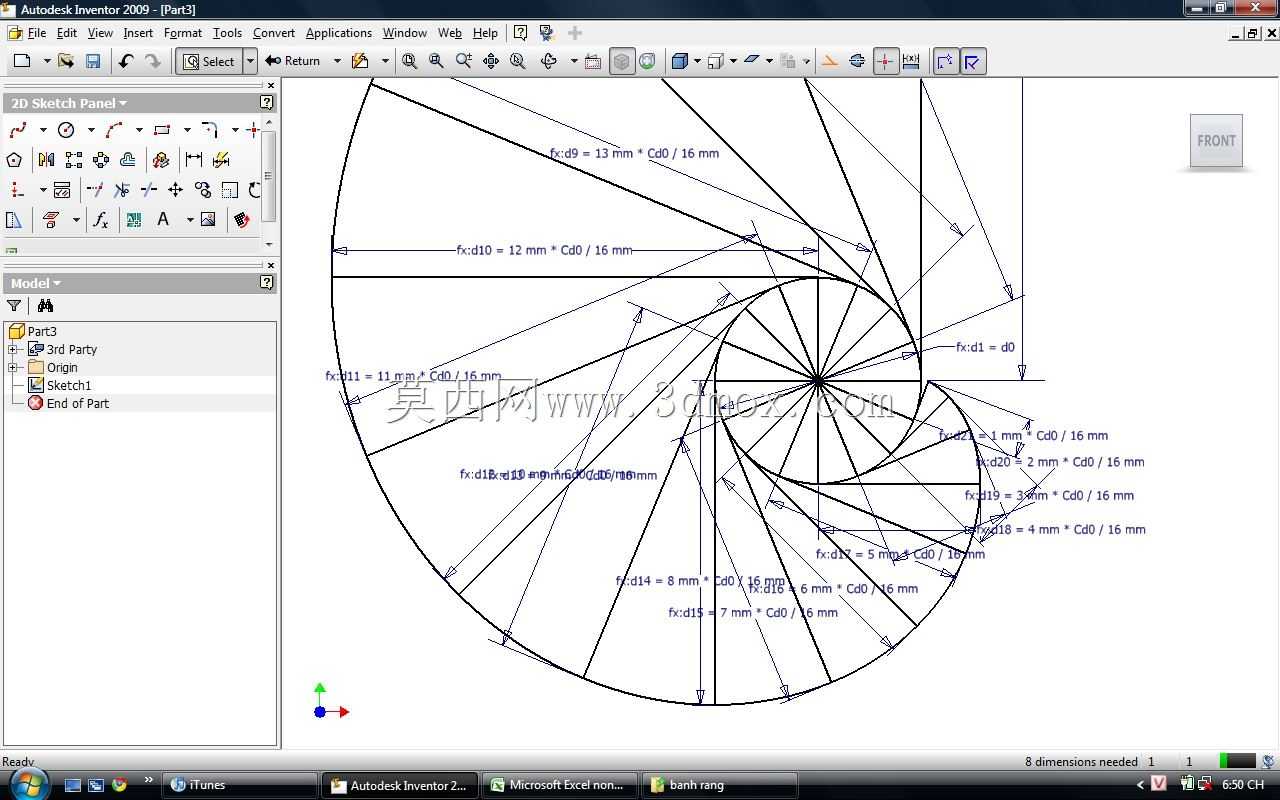Click the Return button
The height and width of the screenshot is (800, 1280).
coord(293,61)
